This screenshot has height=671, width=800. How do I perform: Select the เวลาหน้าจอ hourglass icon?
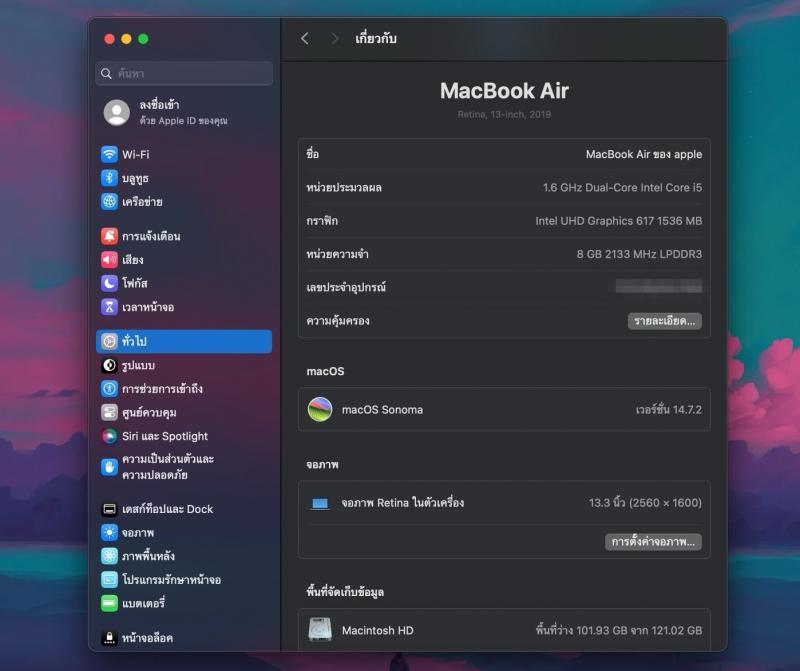110,307
